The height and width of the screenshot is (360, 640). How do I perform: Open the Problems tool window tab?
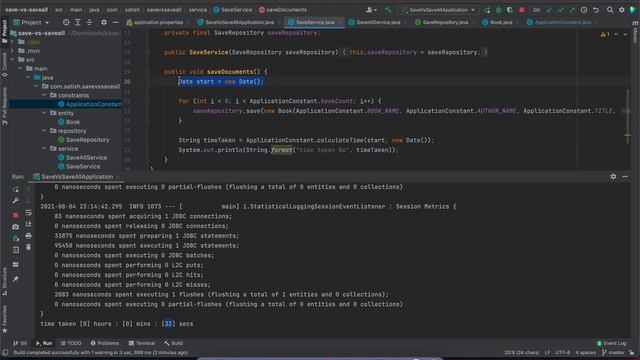(105, 343)
